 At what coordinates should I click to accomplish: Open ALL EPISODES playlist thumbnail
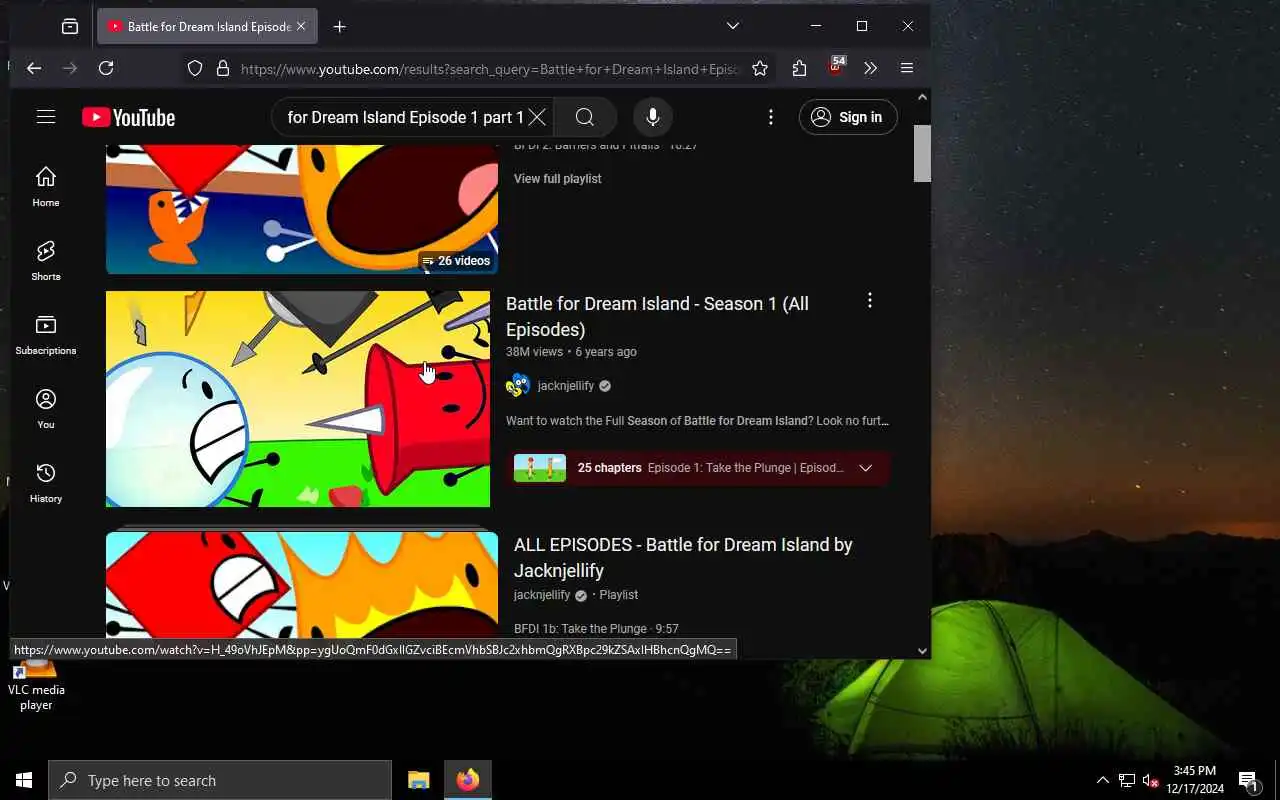[x=302, y=585]
